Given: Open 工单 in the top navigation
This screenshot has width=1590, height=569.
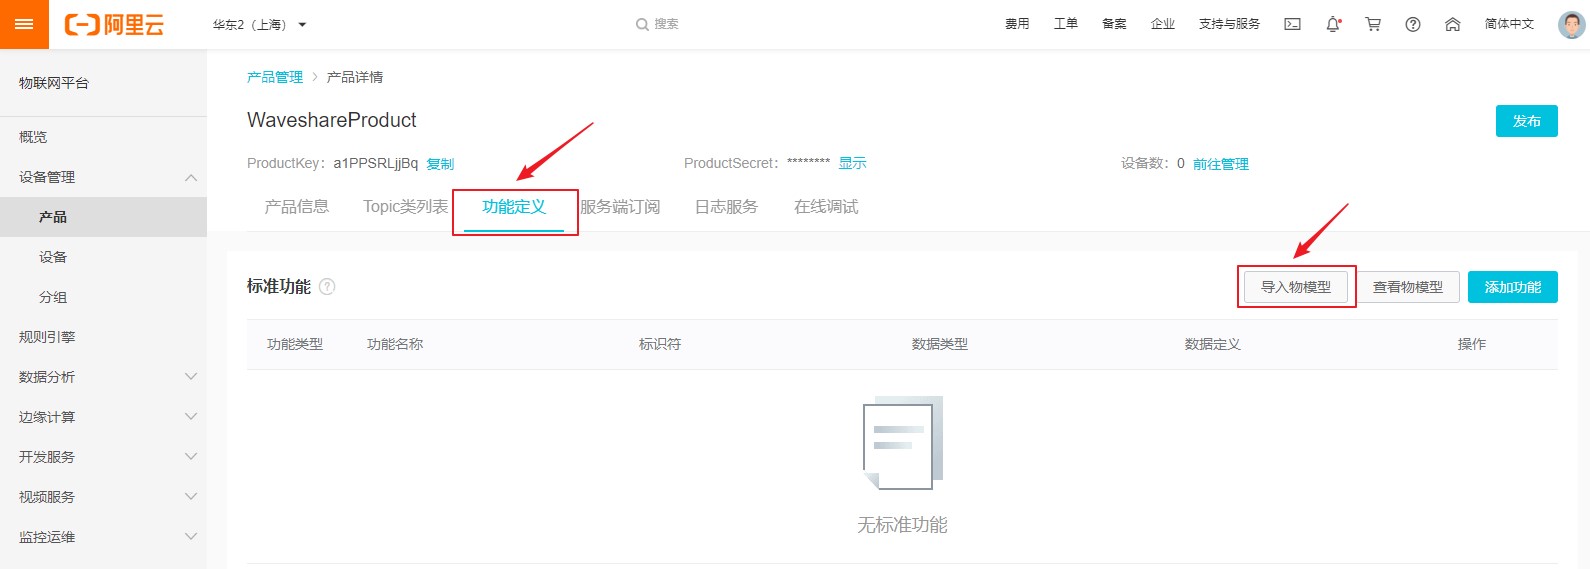Looking at the screenshot, I should 1066,24.
